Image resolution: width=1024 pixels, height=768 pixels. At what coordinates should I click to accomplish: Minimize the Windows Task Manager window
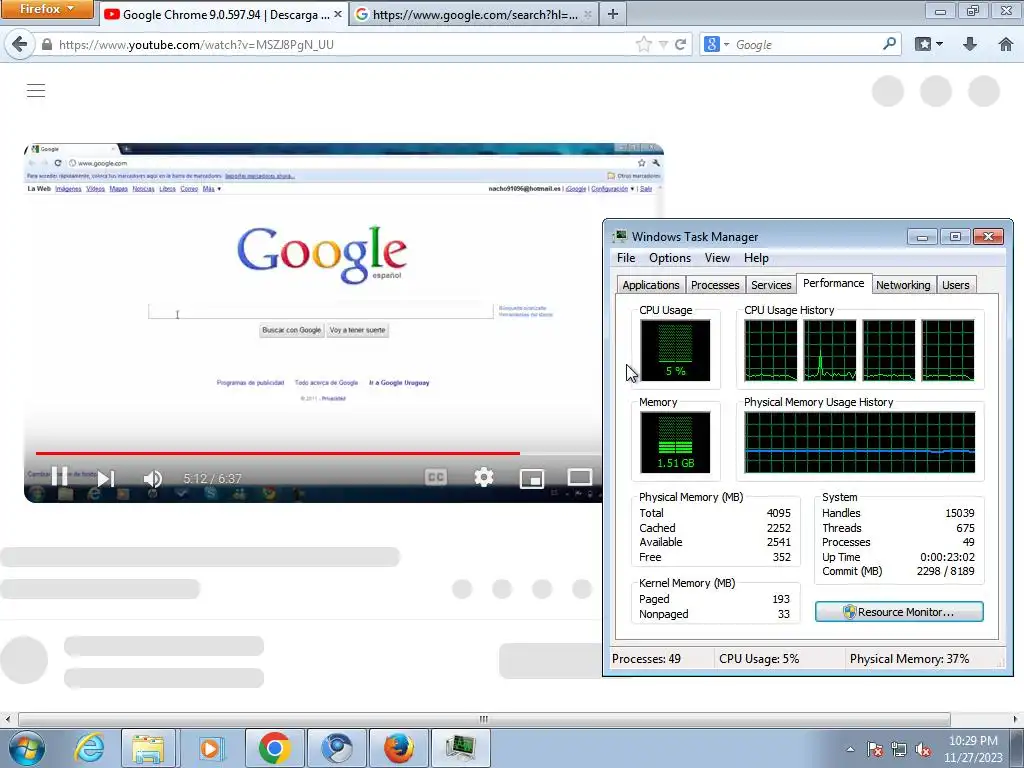click(x=922, y=236)
